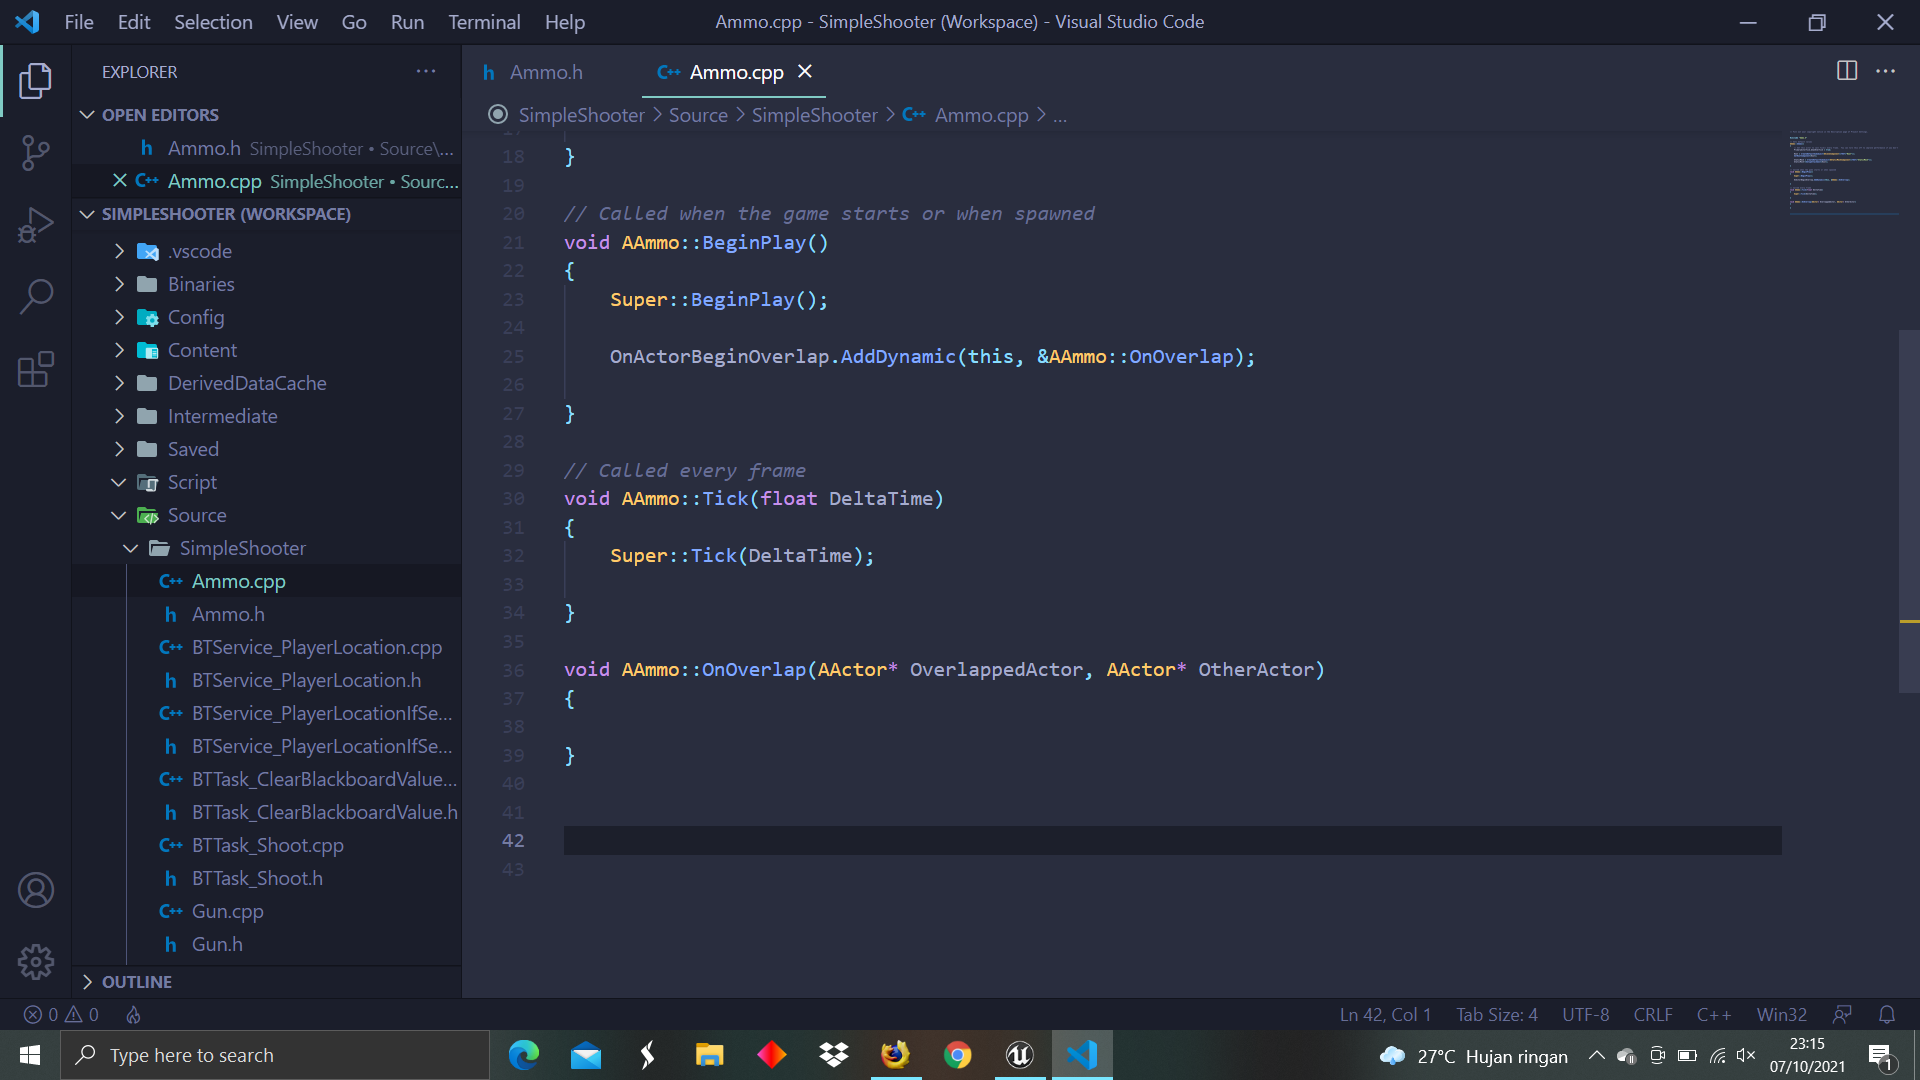Expand the Outline section
Image resolution: width=1920 pixels, height=1080 pixels.
tap(137, 982)
